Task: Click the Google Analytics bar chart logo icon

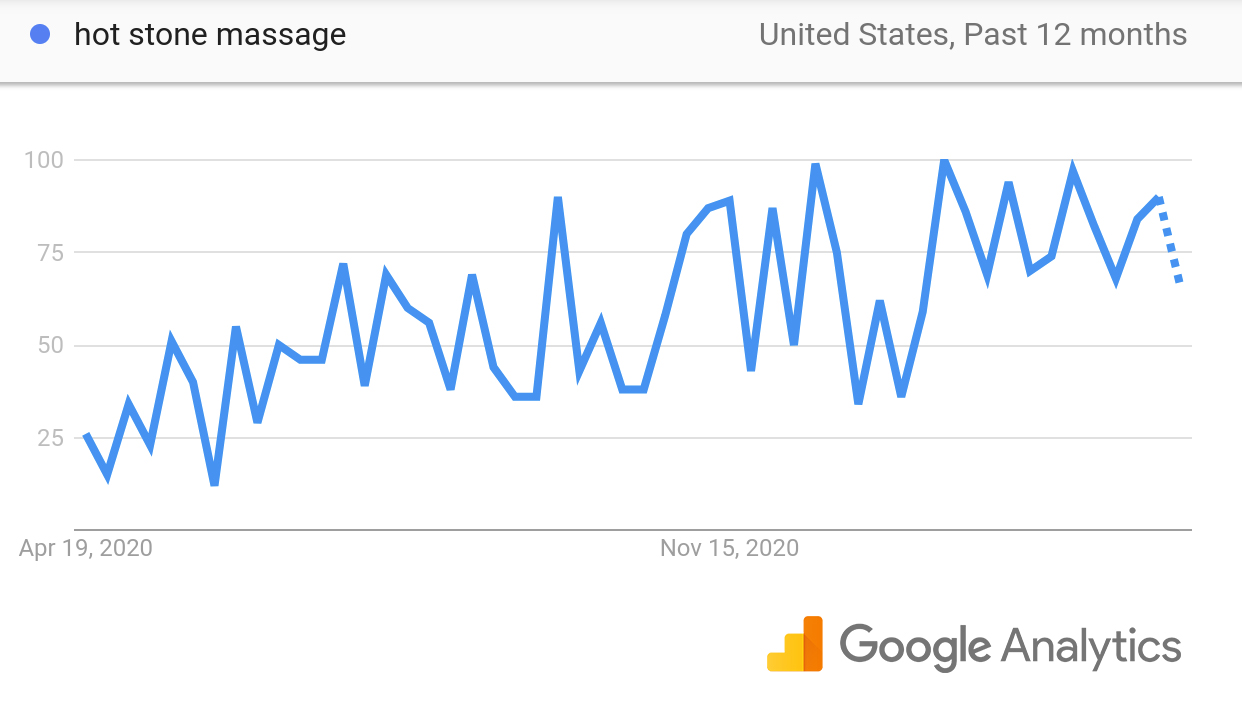Action: tap(795, 644)
